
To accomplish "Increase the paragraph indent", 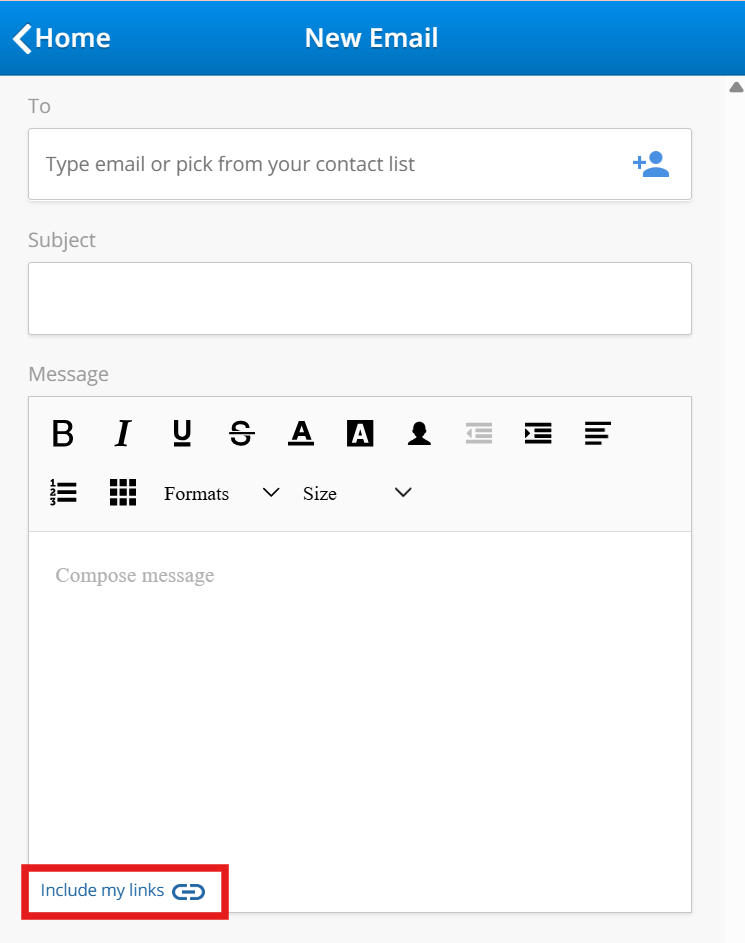I will pyautogui.click(x=538, y=433).
